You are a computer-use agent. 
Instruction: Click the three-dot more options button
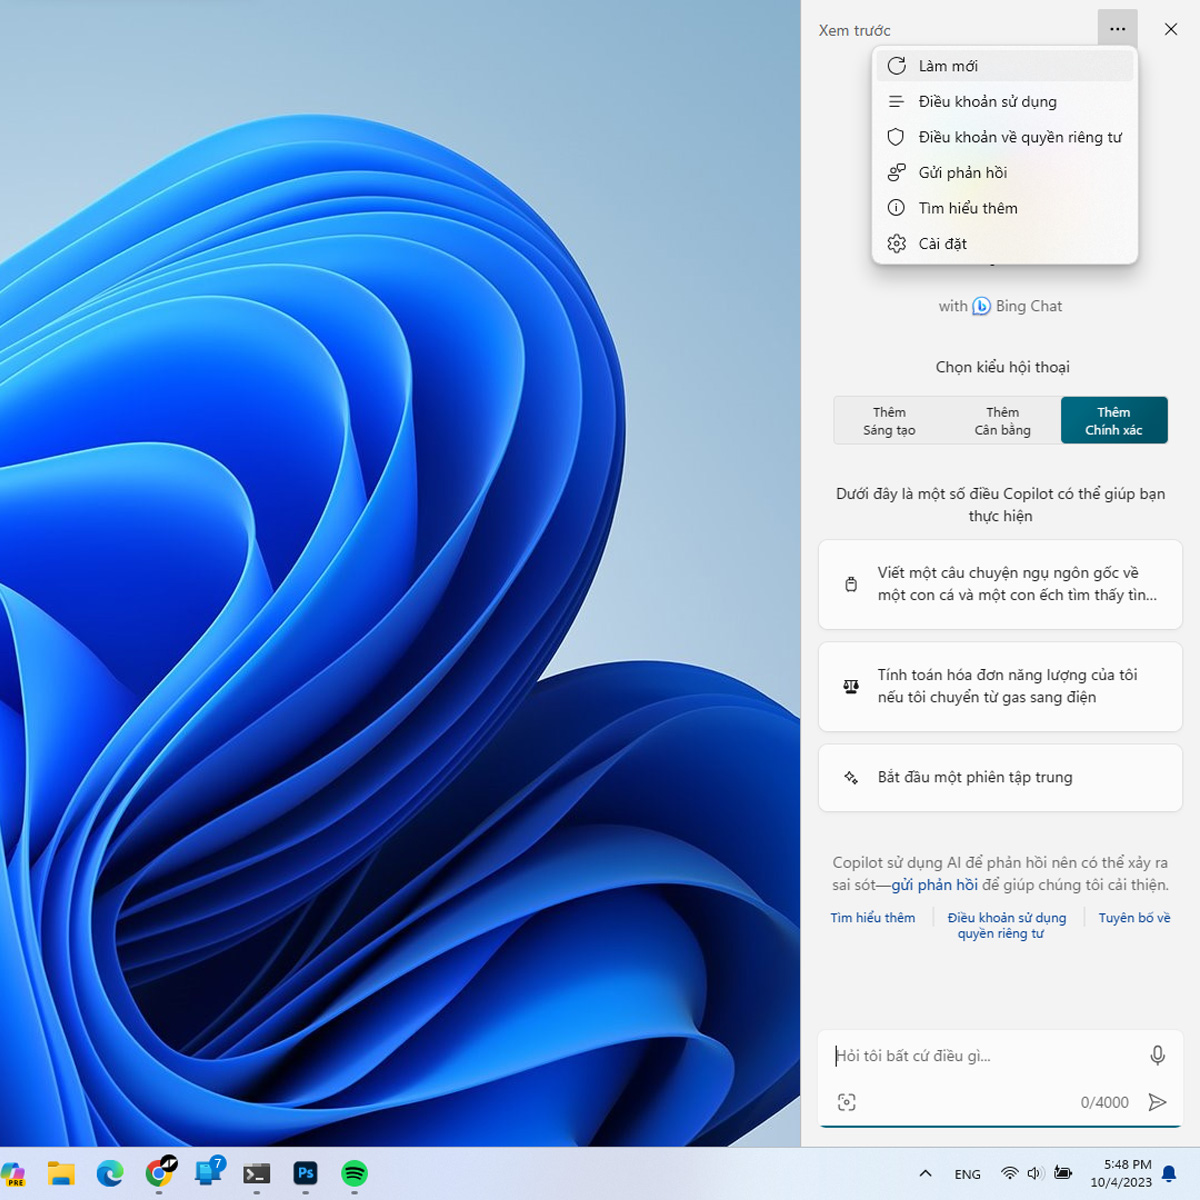[x=1117, y=29]
